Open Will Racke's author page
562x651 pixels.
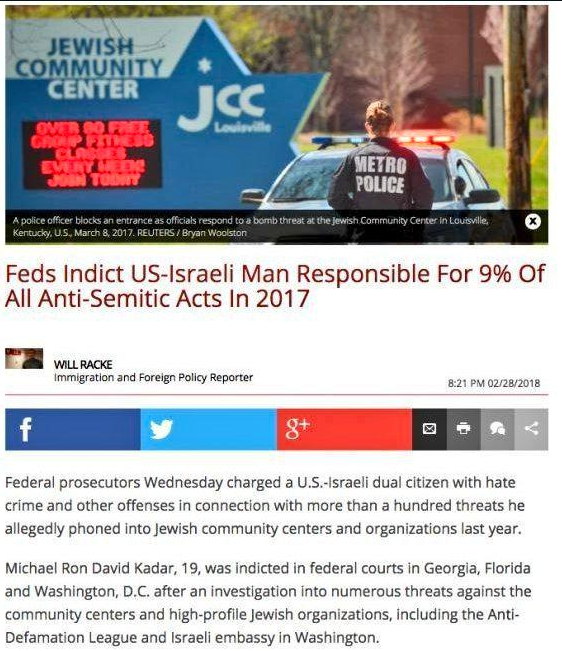tap(83, 365)
